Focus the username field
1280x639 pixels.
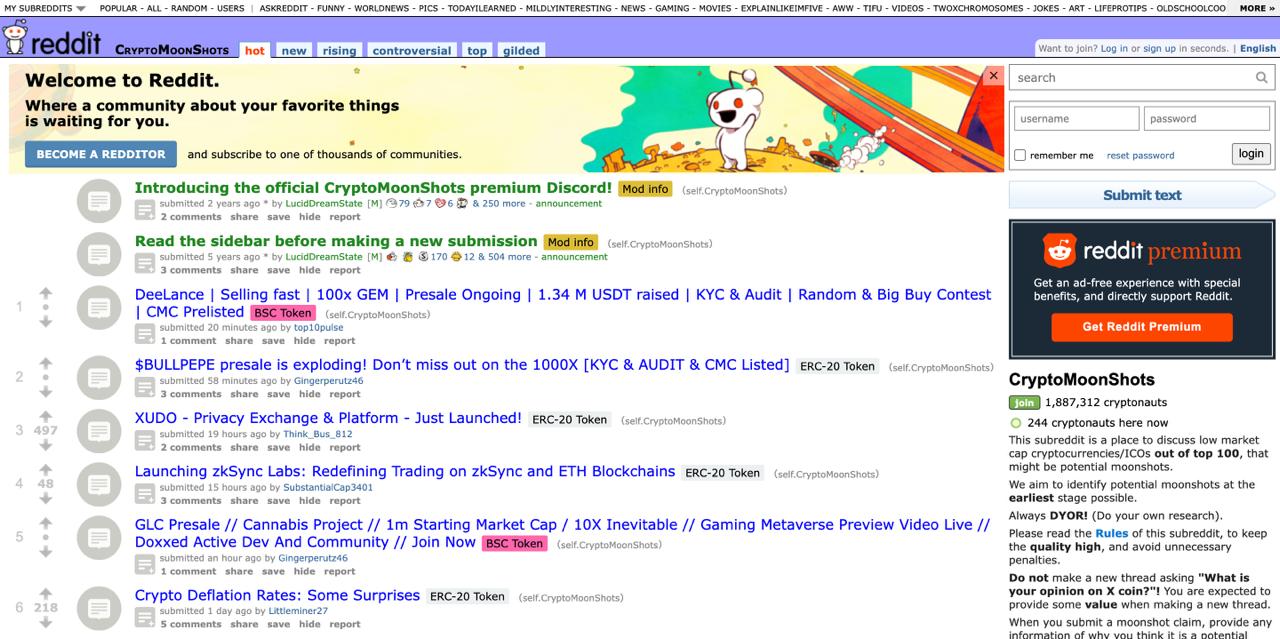[1076, 119]
